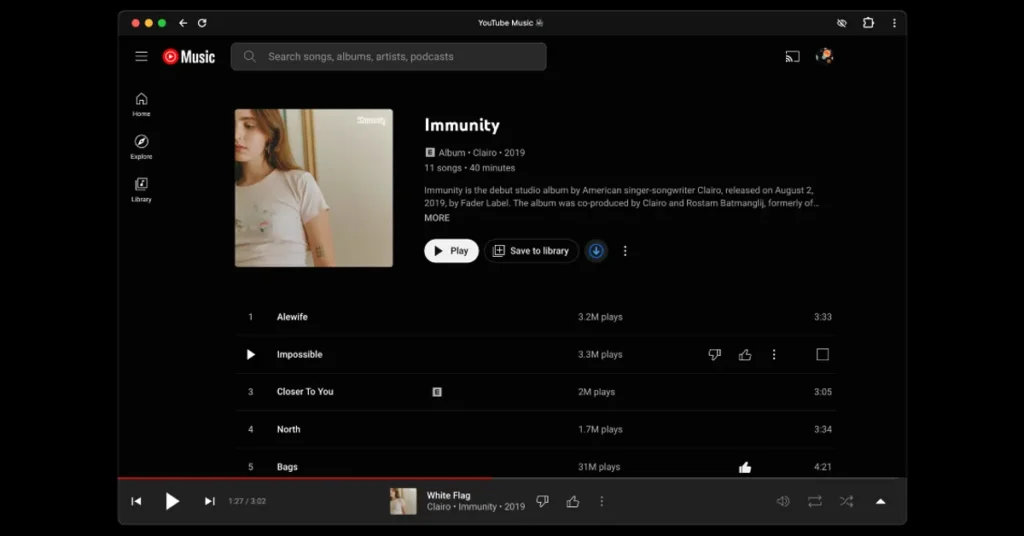Viewport: 1024px width, 536px height.
Task: Select the Bags track title
Action: [287, 467]
